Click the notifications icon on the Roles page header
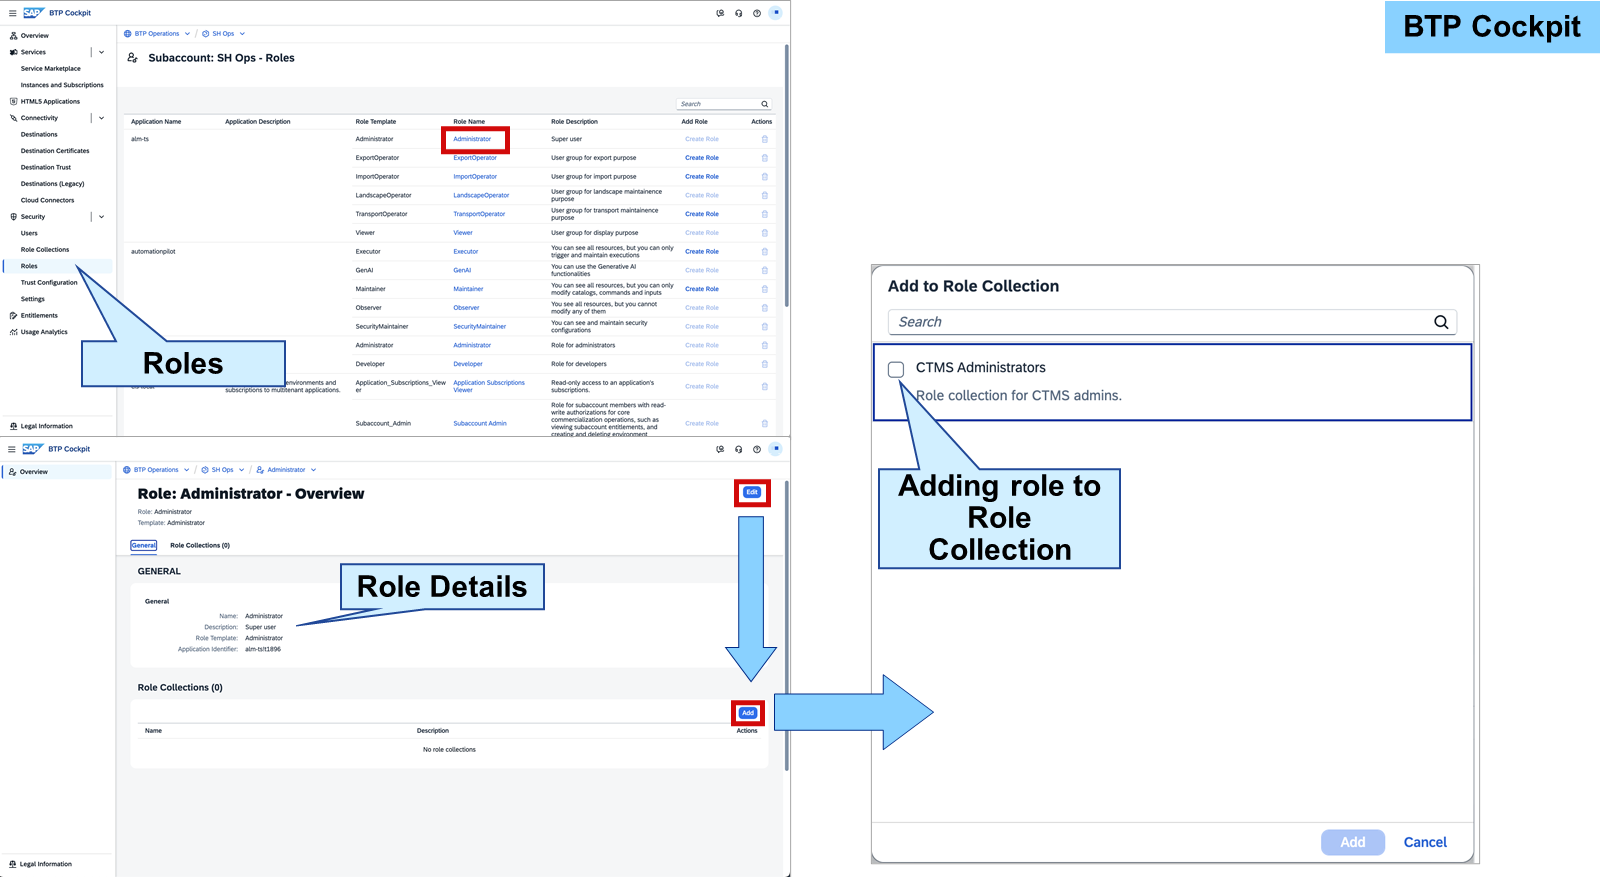This screenshot has width=1600, height=877. tap(720, 13)
